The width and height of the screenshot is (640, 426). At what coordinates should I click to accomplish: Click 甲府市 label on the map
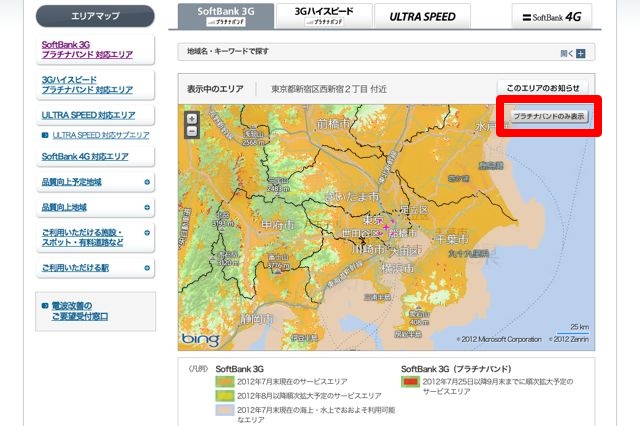click(278, 225)
